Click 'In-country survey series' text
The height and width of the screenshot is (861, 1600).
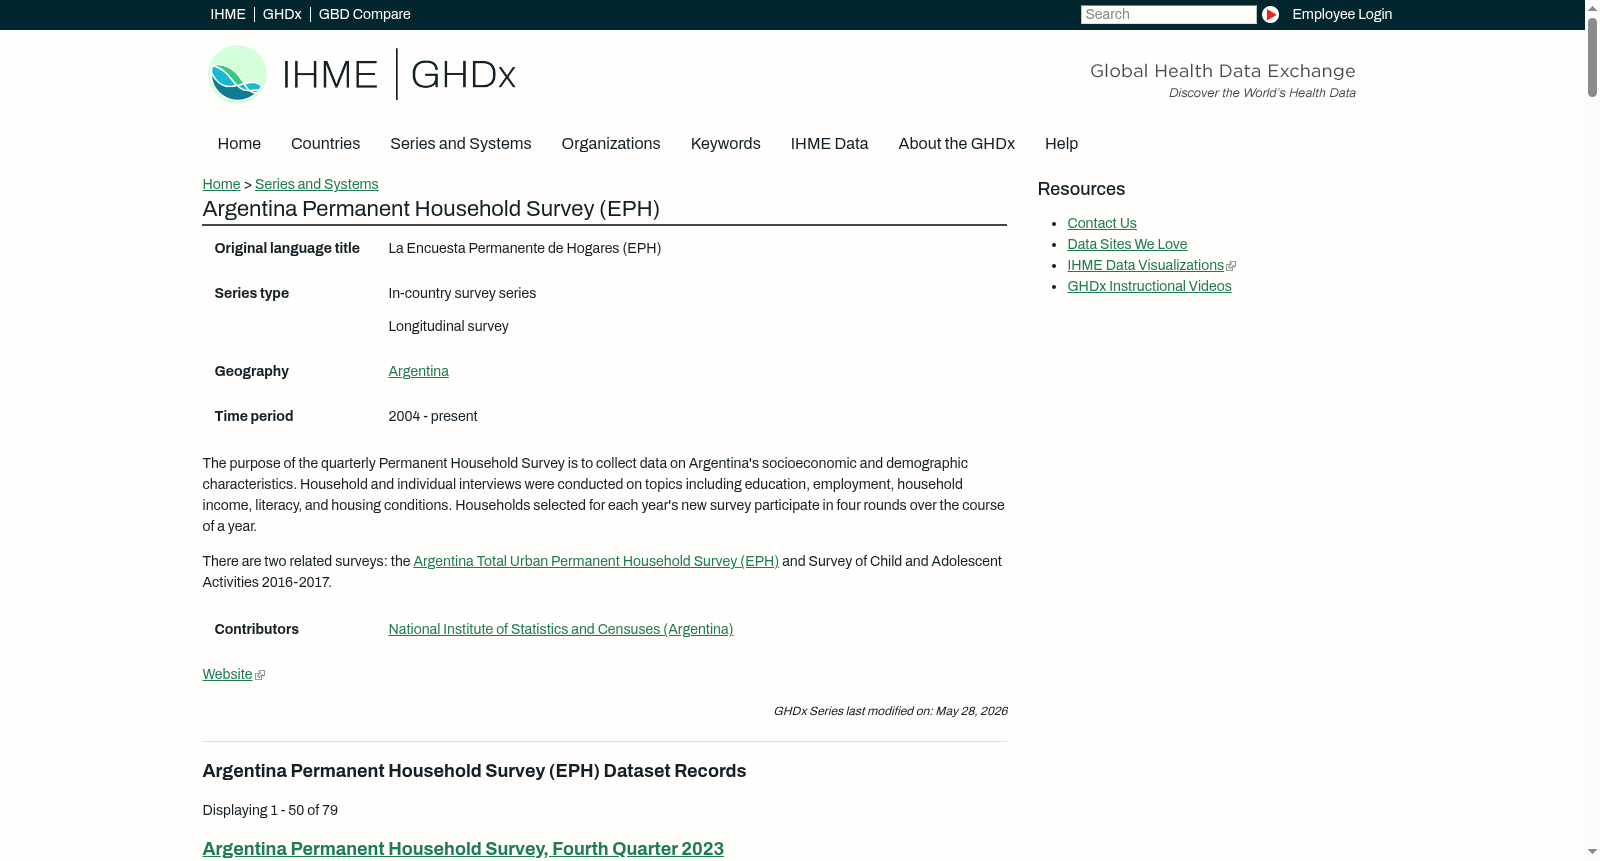click(462, 293)
